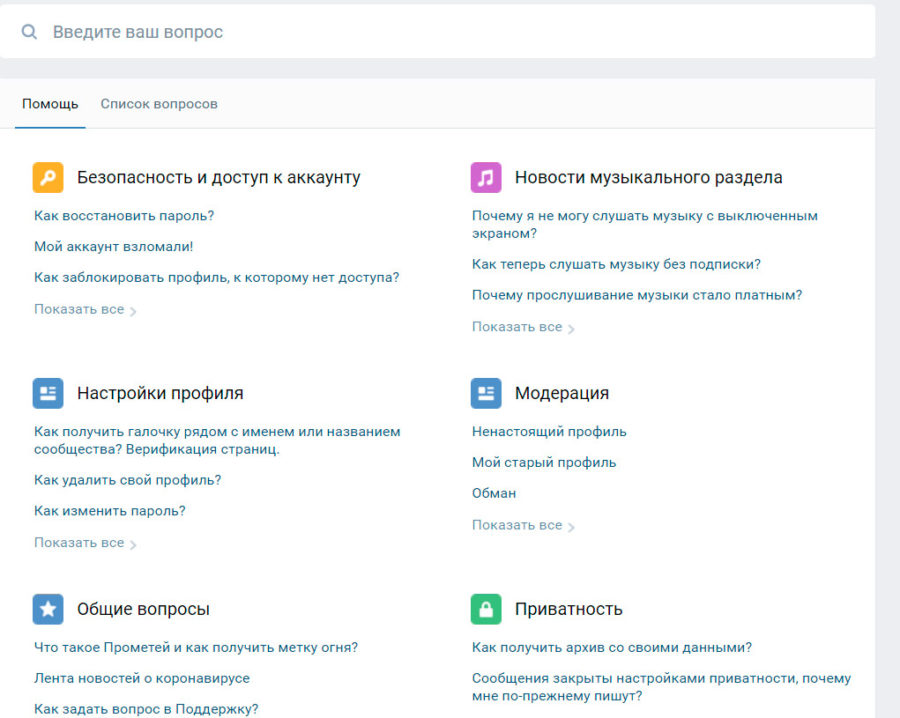900x718 pixels.
Task: Click the orange key security icon
Action: pyautogui.click(x=48, y=178)
